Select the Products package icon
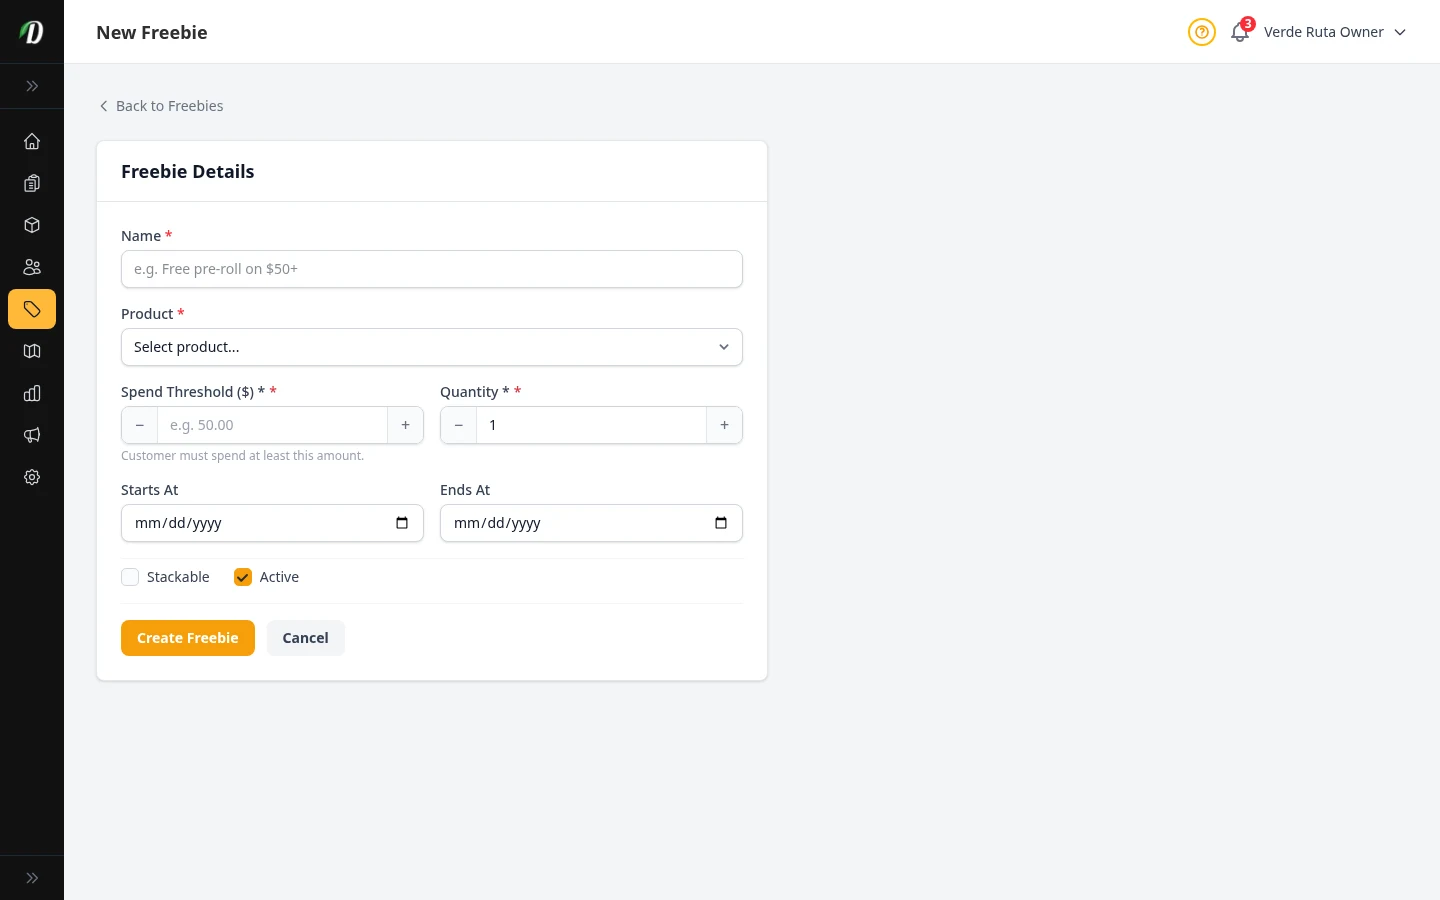This screenshot has width=1440, height=900. click(x=31, y=225)
